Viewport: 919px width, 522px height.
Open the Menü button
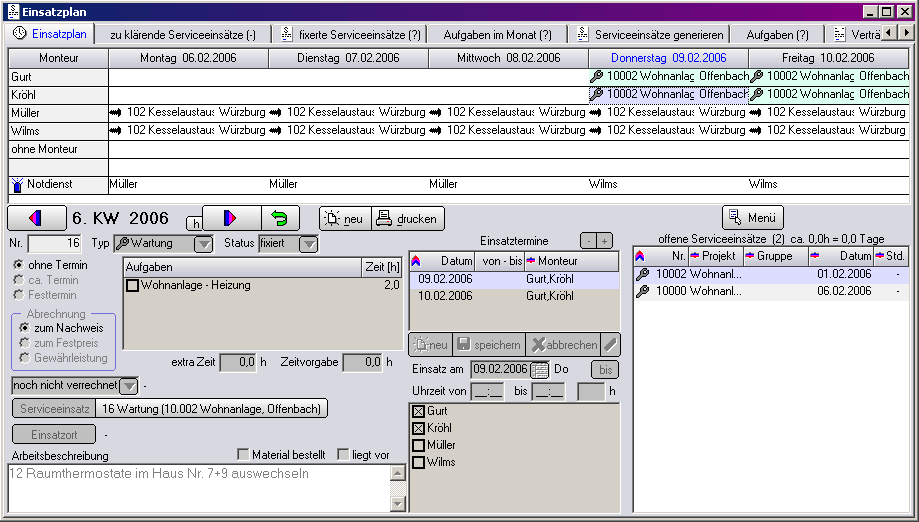(x=753, y=217)
